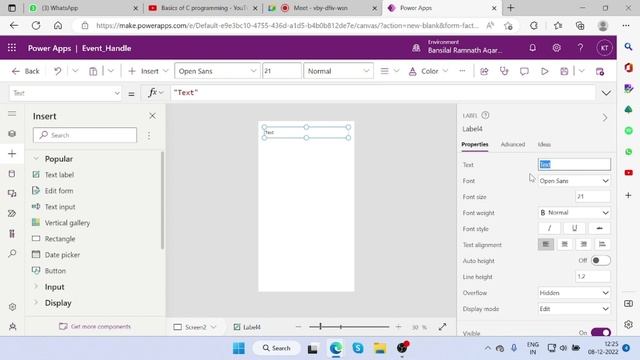Toggle Italic font style
The image size is (640, 360).
tap(549, 229)
